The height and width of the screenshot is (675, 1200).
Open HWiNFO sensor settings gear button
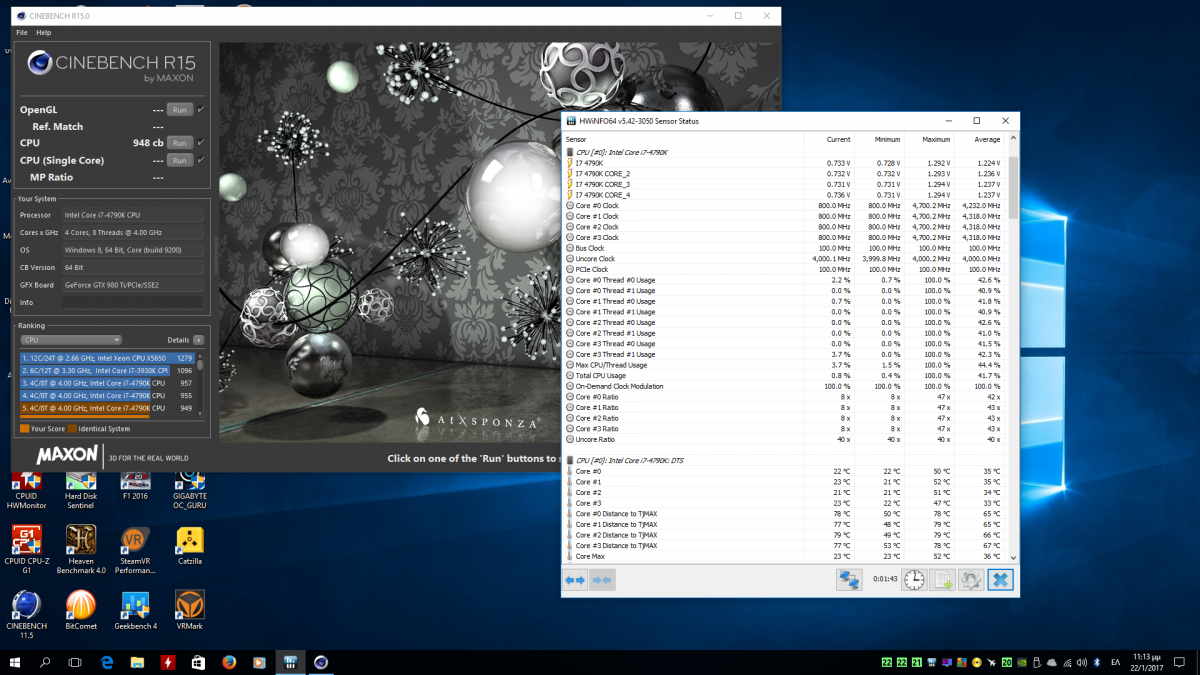(x=971, y=580)
